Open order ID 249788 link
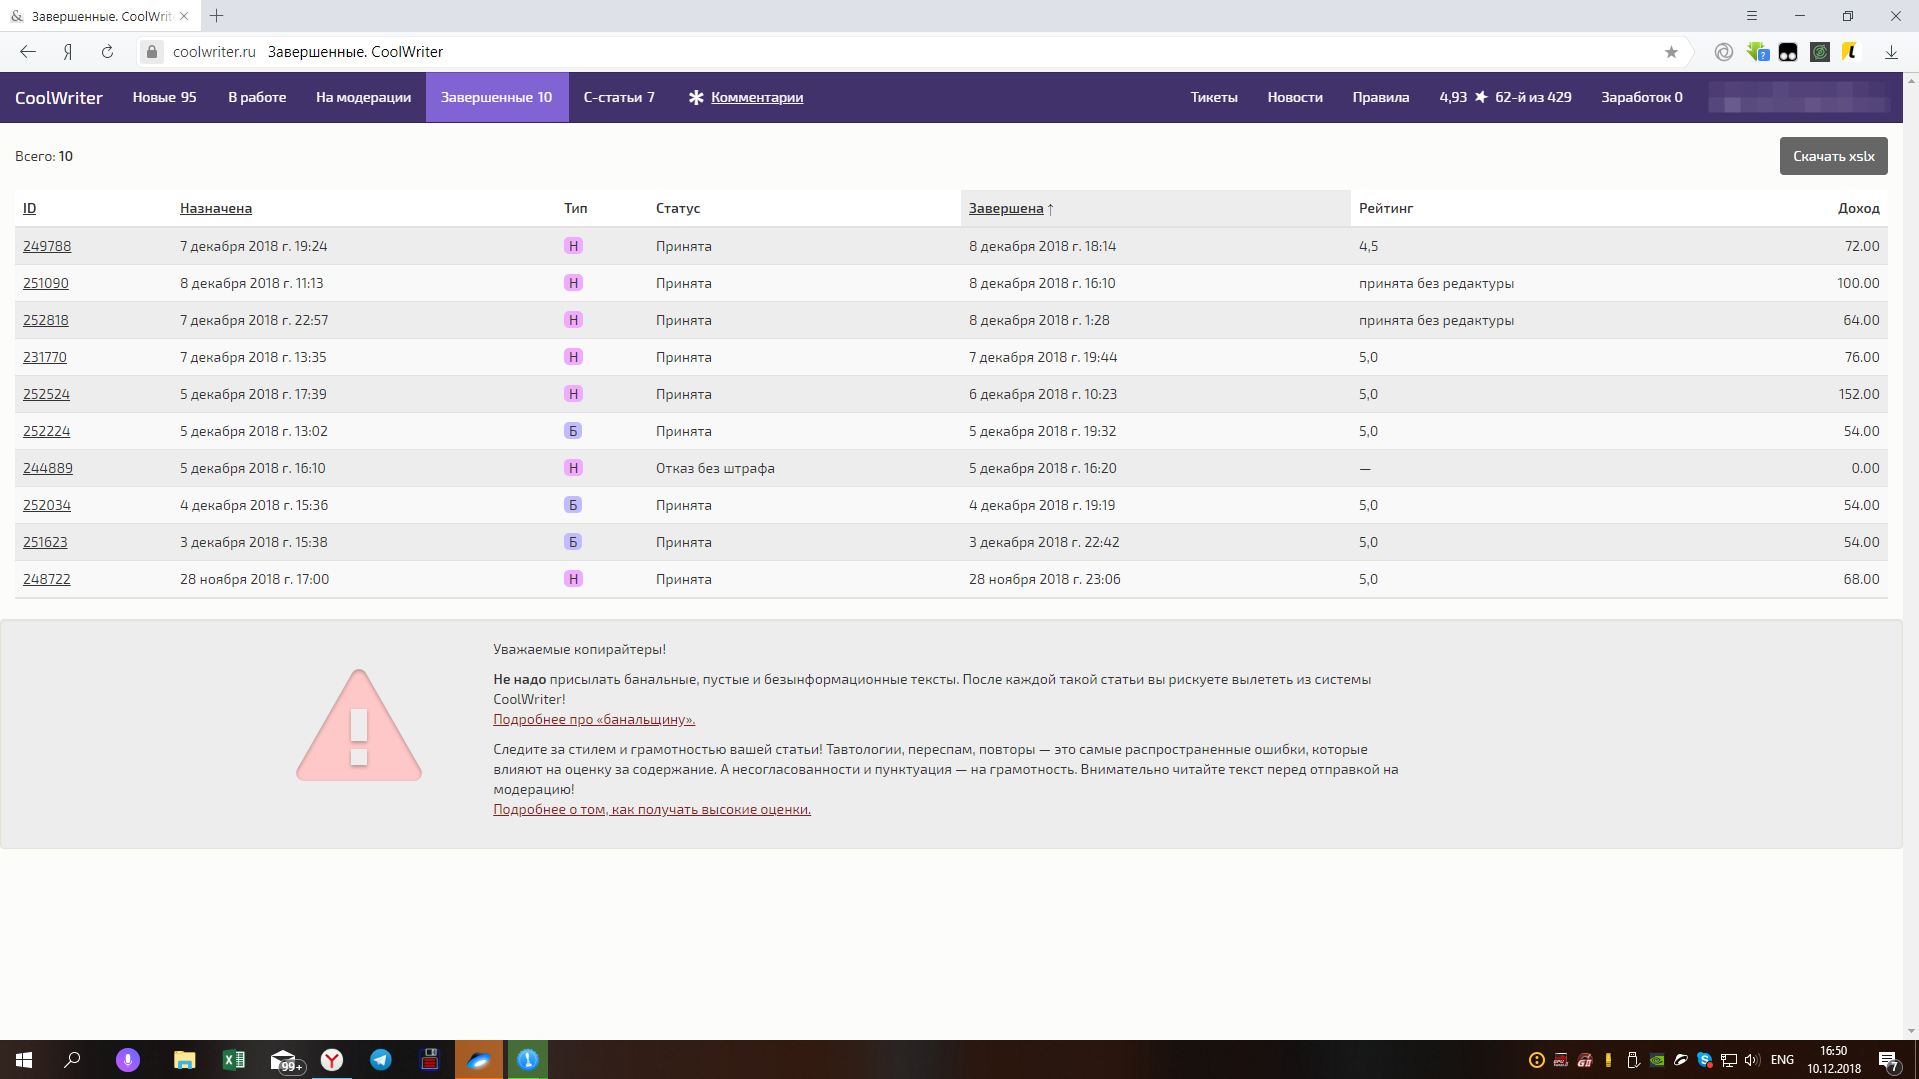 click(47, 246)
